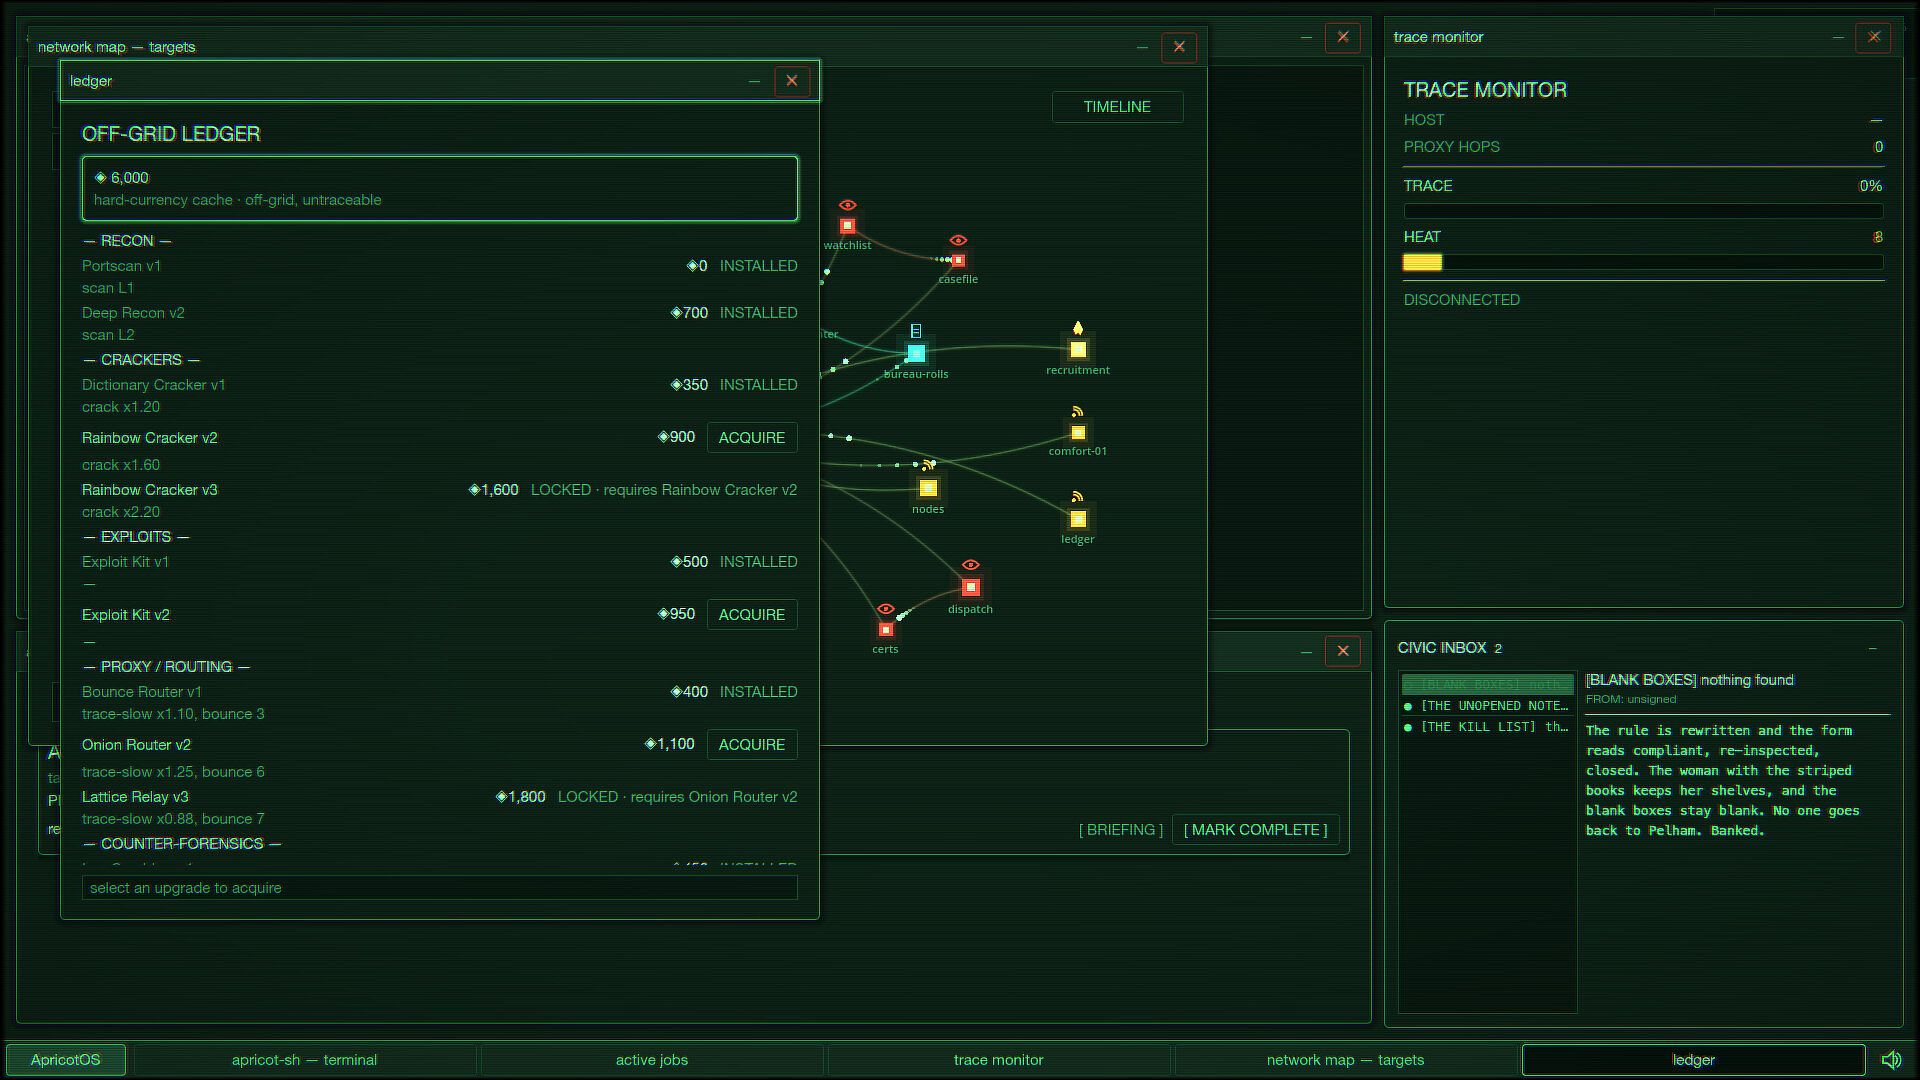Select the watchlist node on network map
1920x1080 pixels.
(847, 226)
